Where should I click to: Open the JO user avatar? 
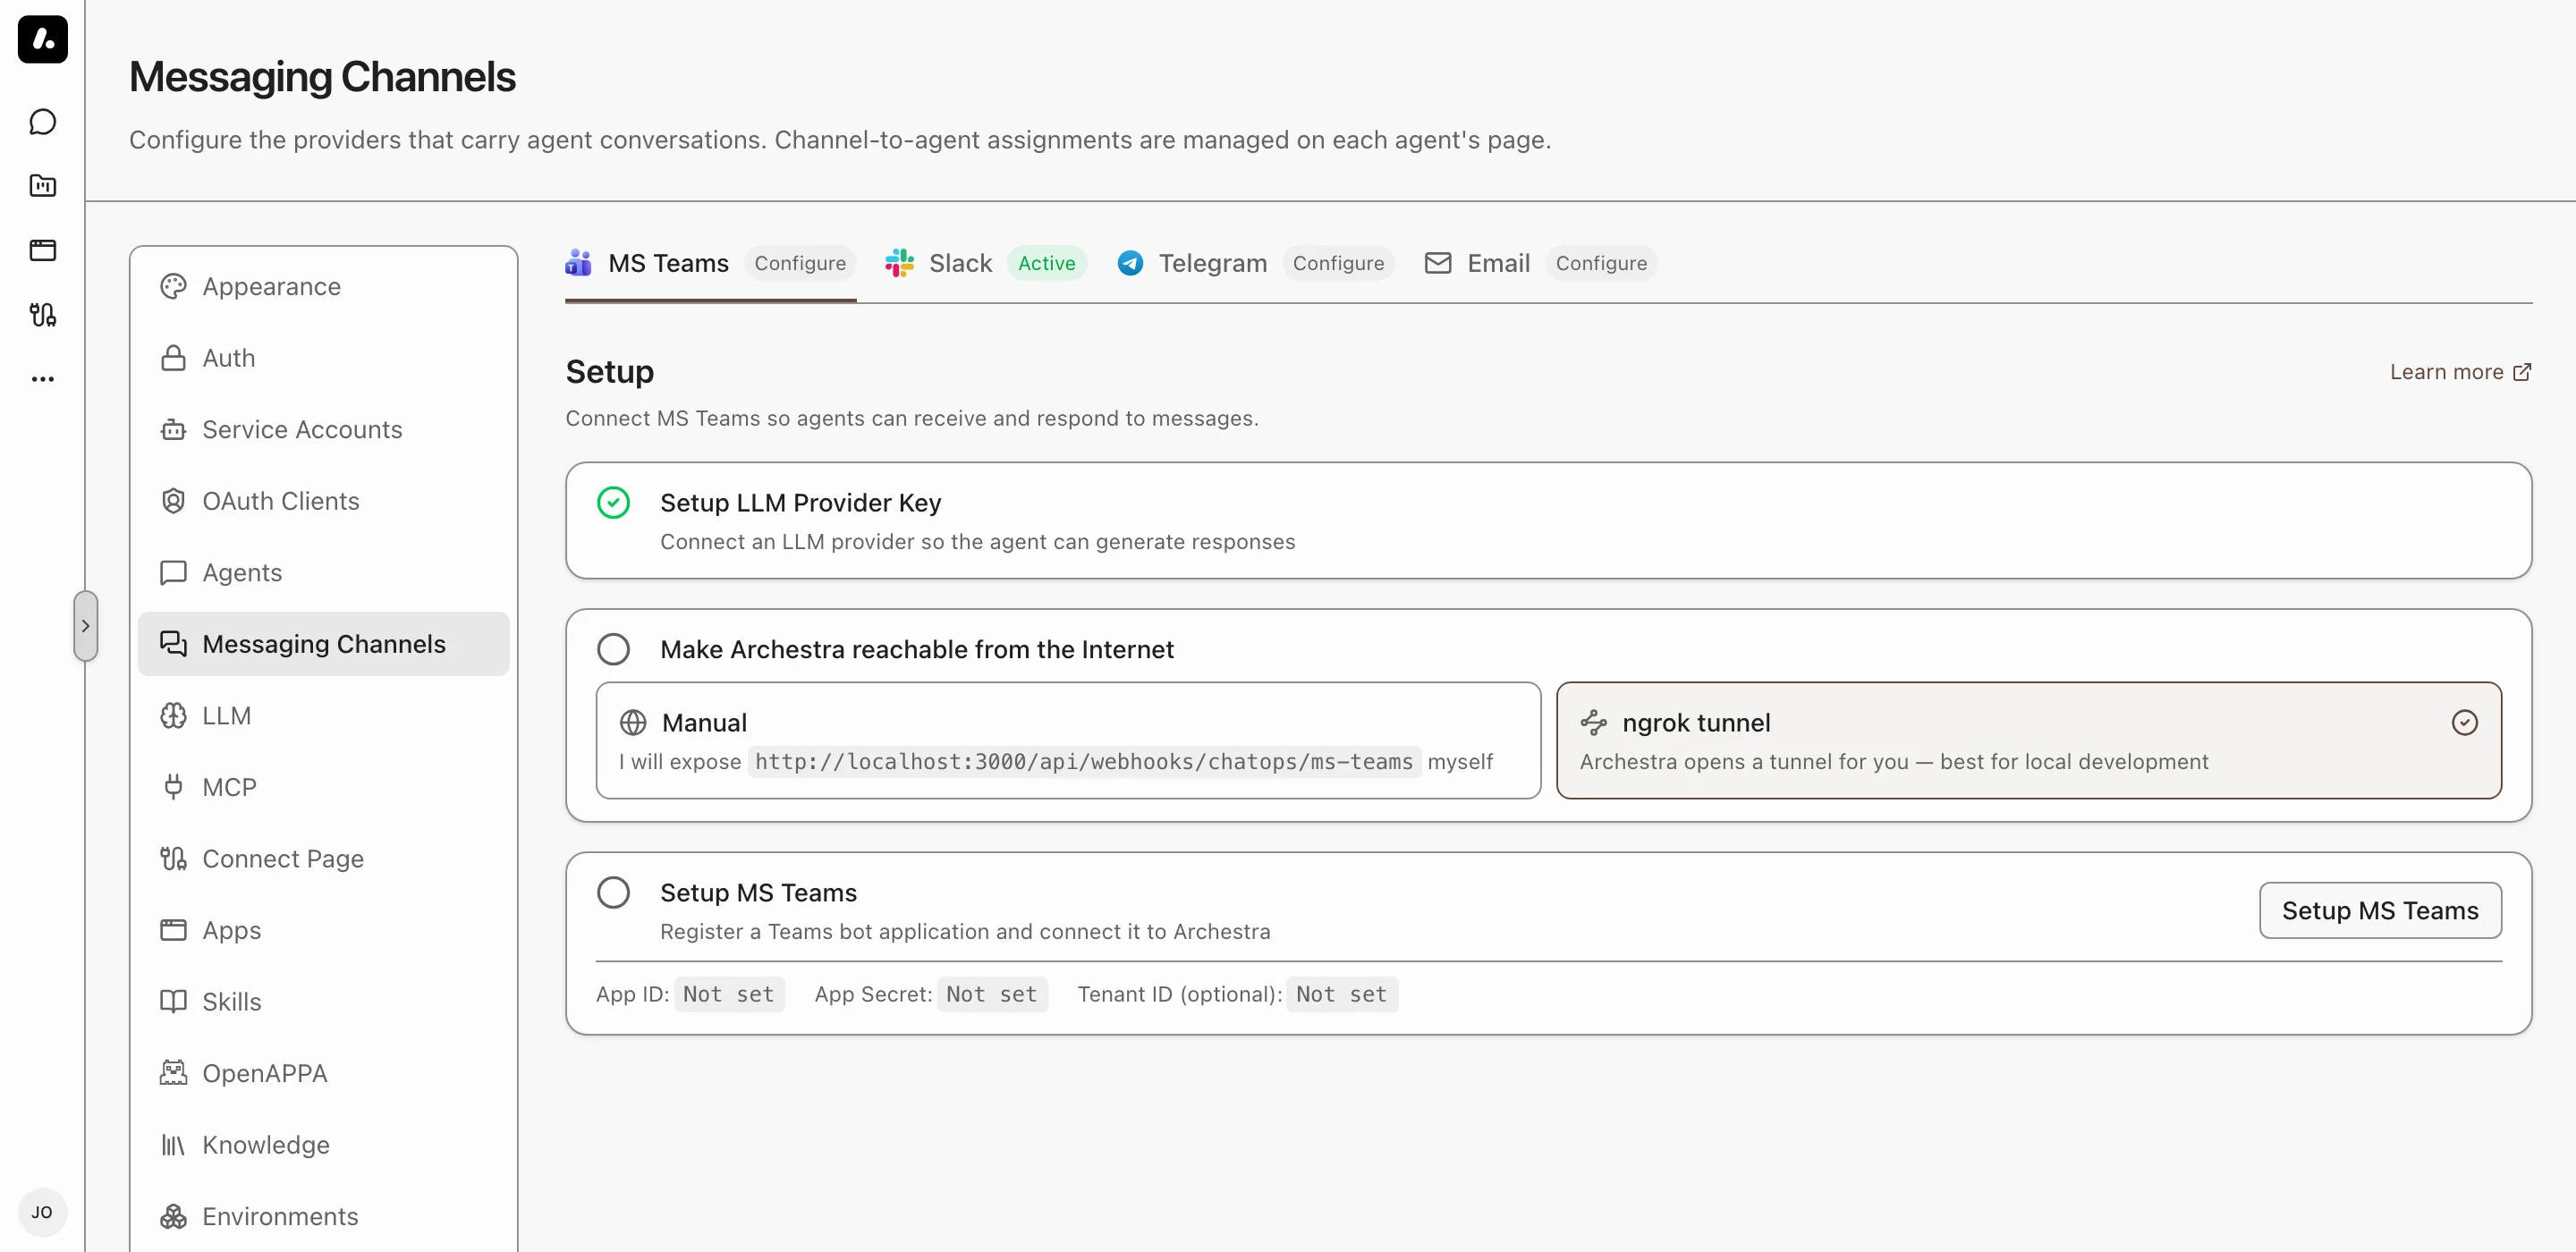(42, 1212)
